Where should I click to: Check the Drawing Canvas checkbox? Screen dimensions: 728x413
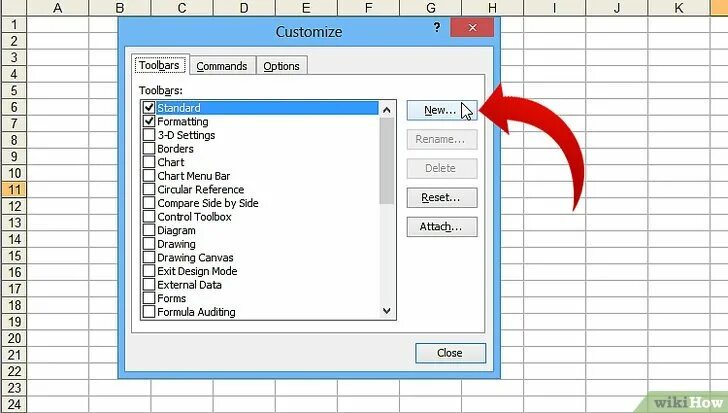point(149,258)
